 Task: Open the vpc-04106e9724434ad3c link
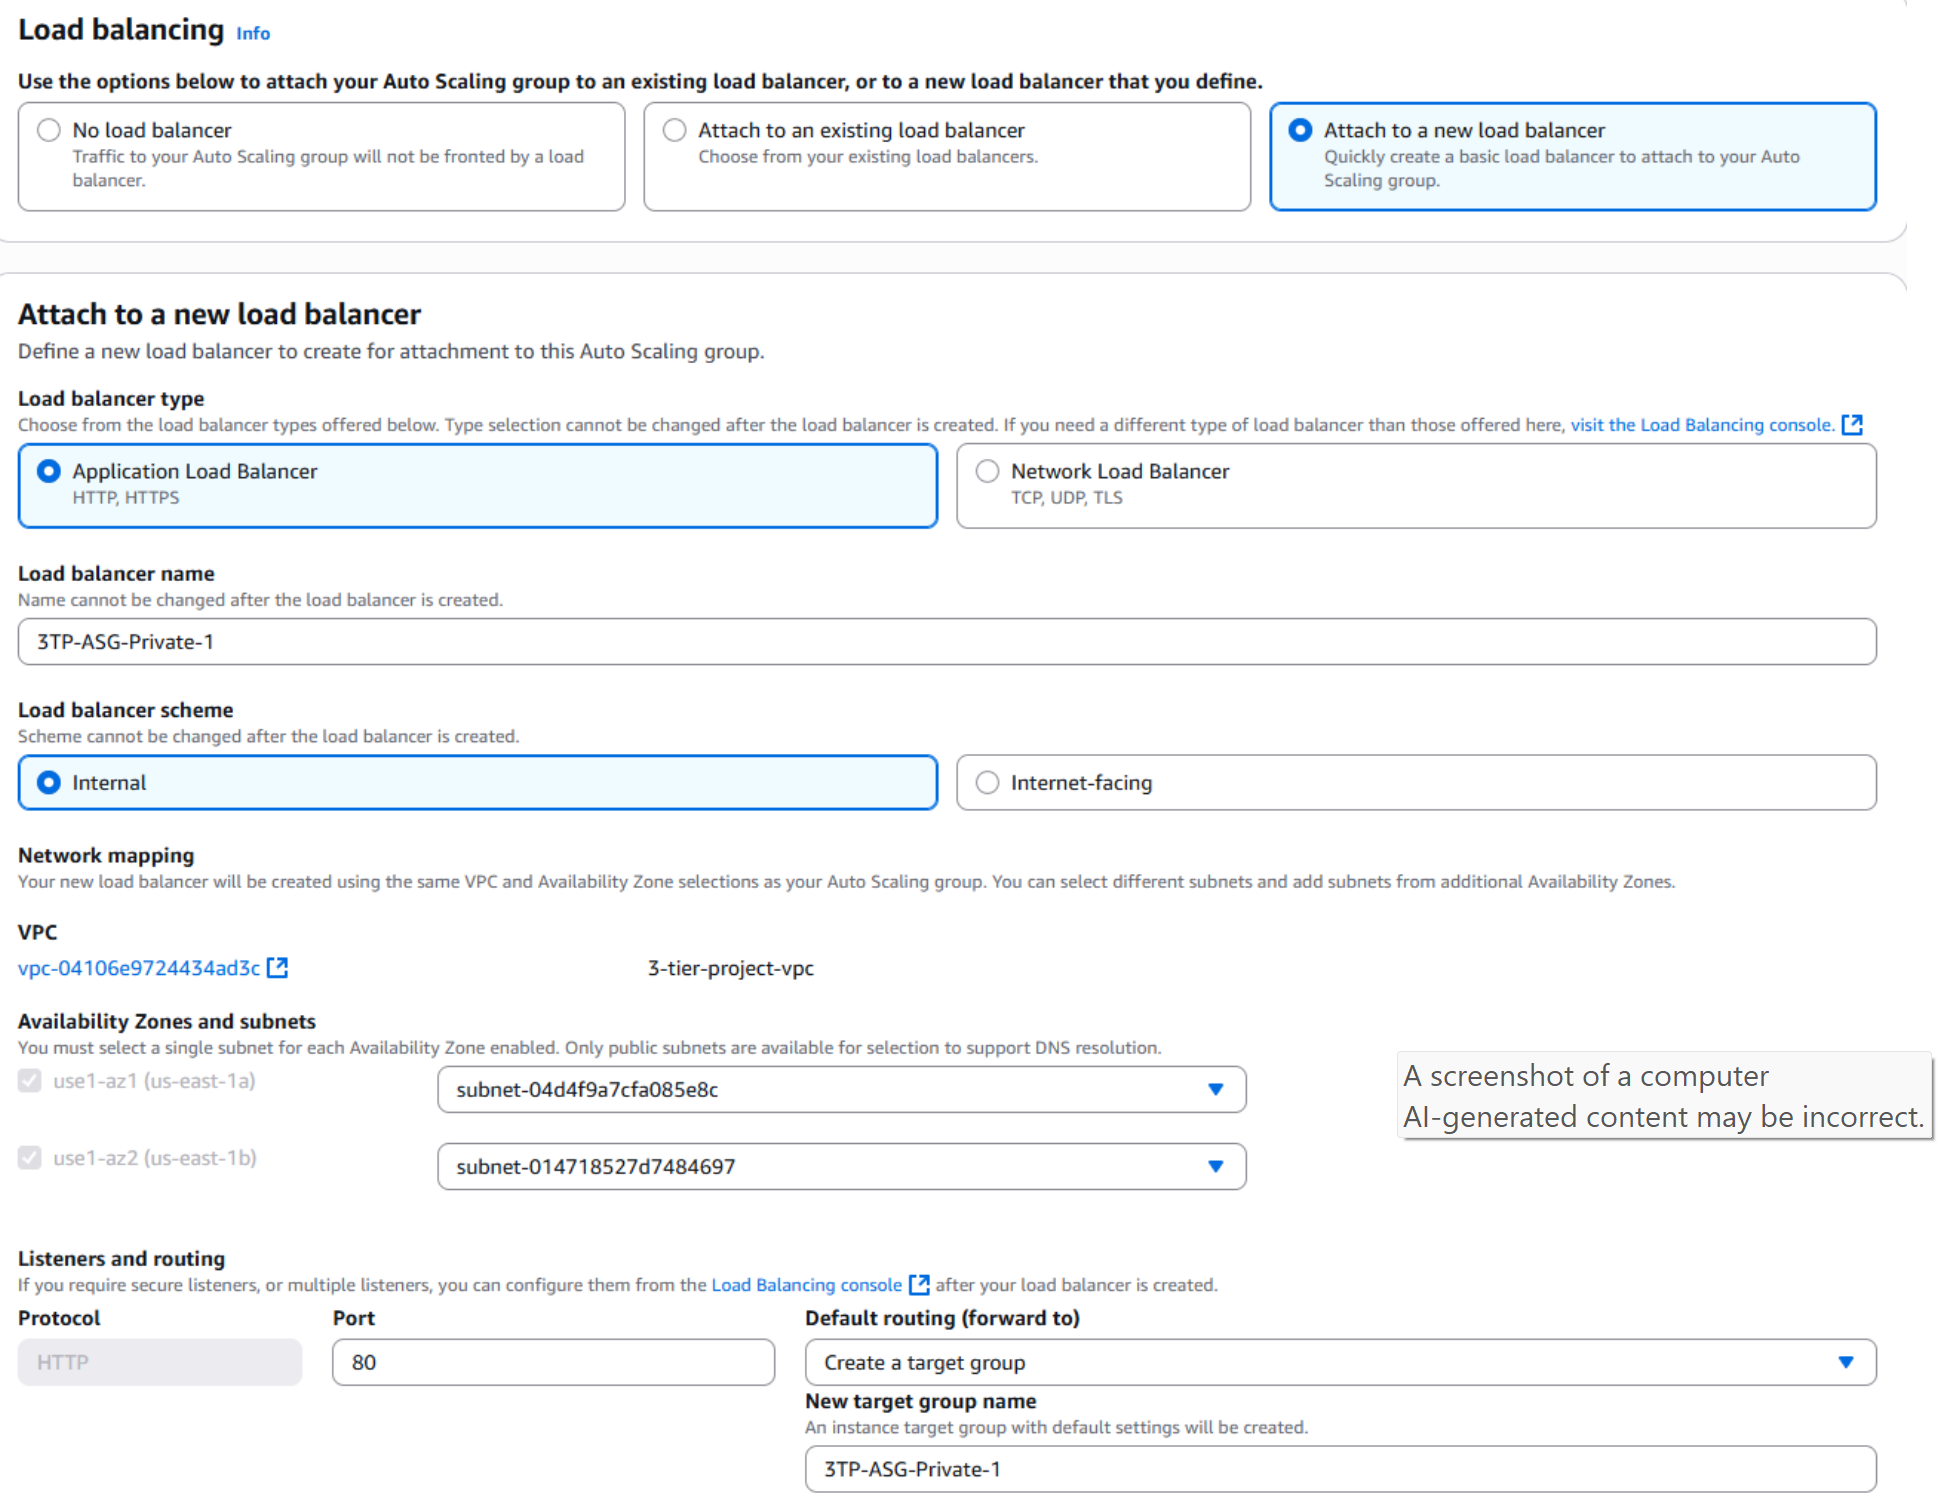[x=137, y=967]
